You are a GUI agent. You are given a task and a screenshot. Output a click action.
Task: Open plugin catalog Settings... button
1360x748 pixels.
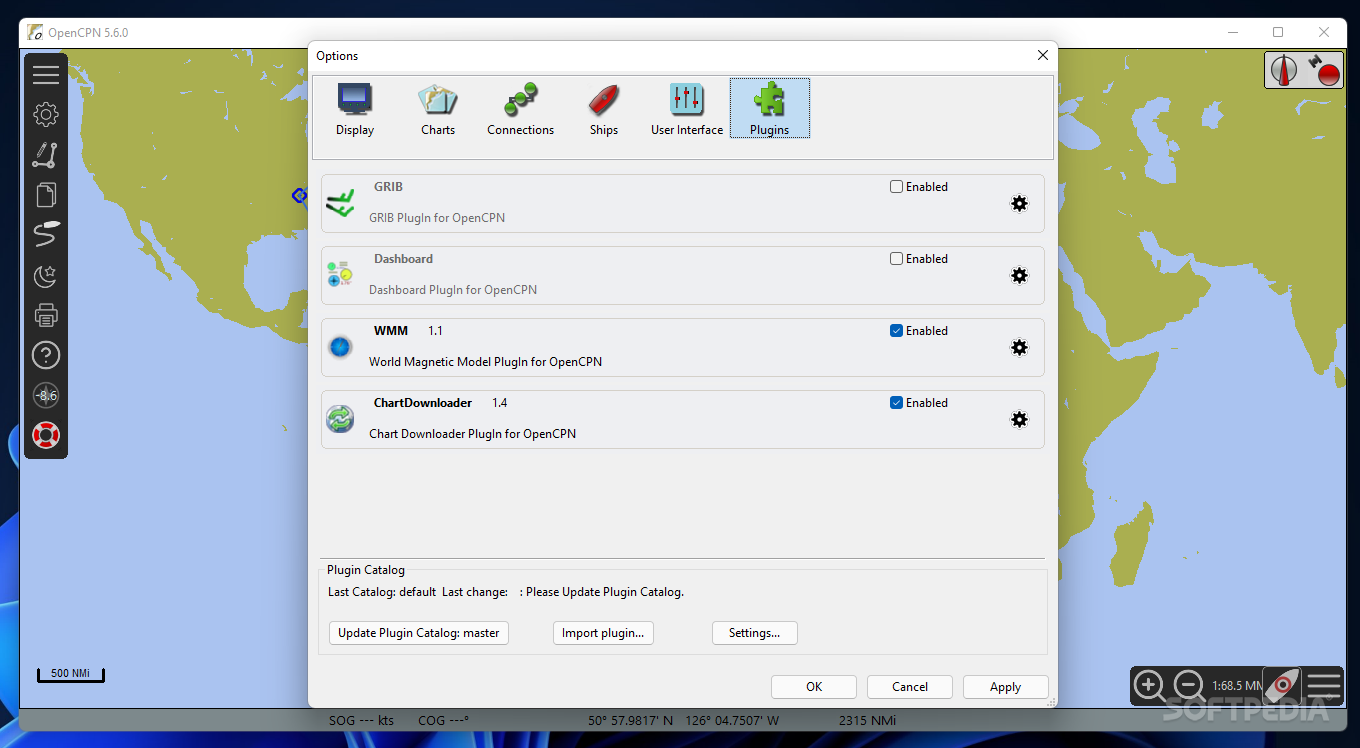pyautogui.click(x=755, y=633)
